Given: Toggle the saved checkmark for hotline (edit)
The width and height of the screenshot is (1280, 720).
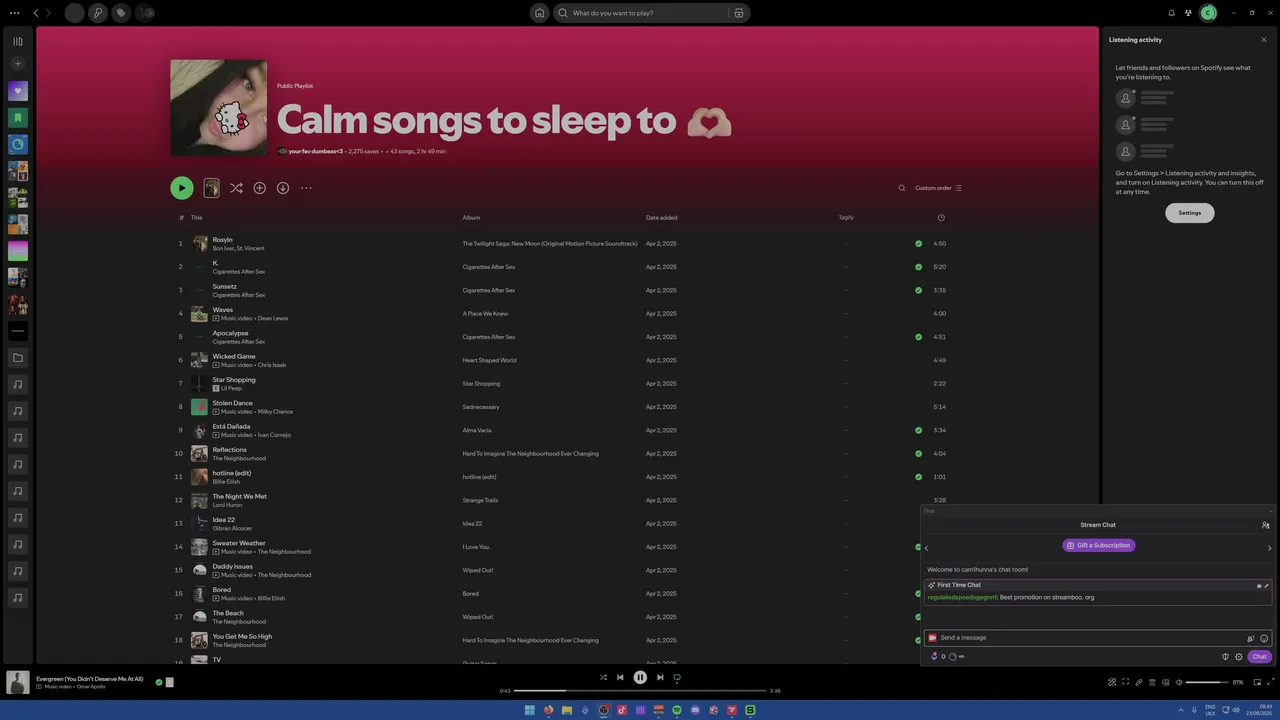Looking at the screenshot, I should click(x=918, y=477).
